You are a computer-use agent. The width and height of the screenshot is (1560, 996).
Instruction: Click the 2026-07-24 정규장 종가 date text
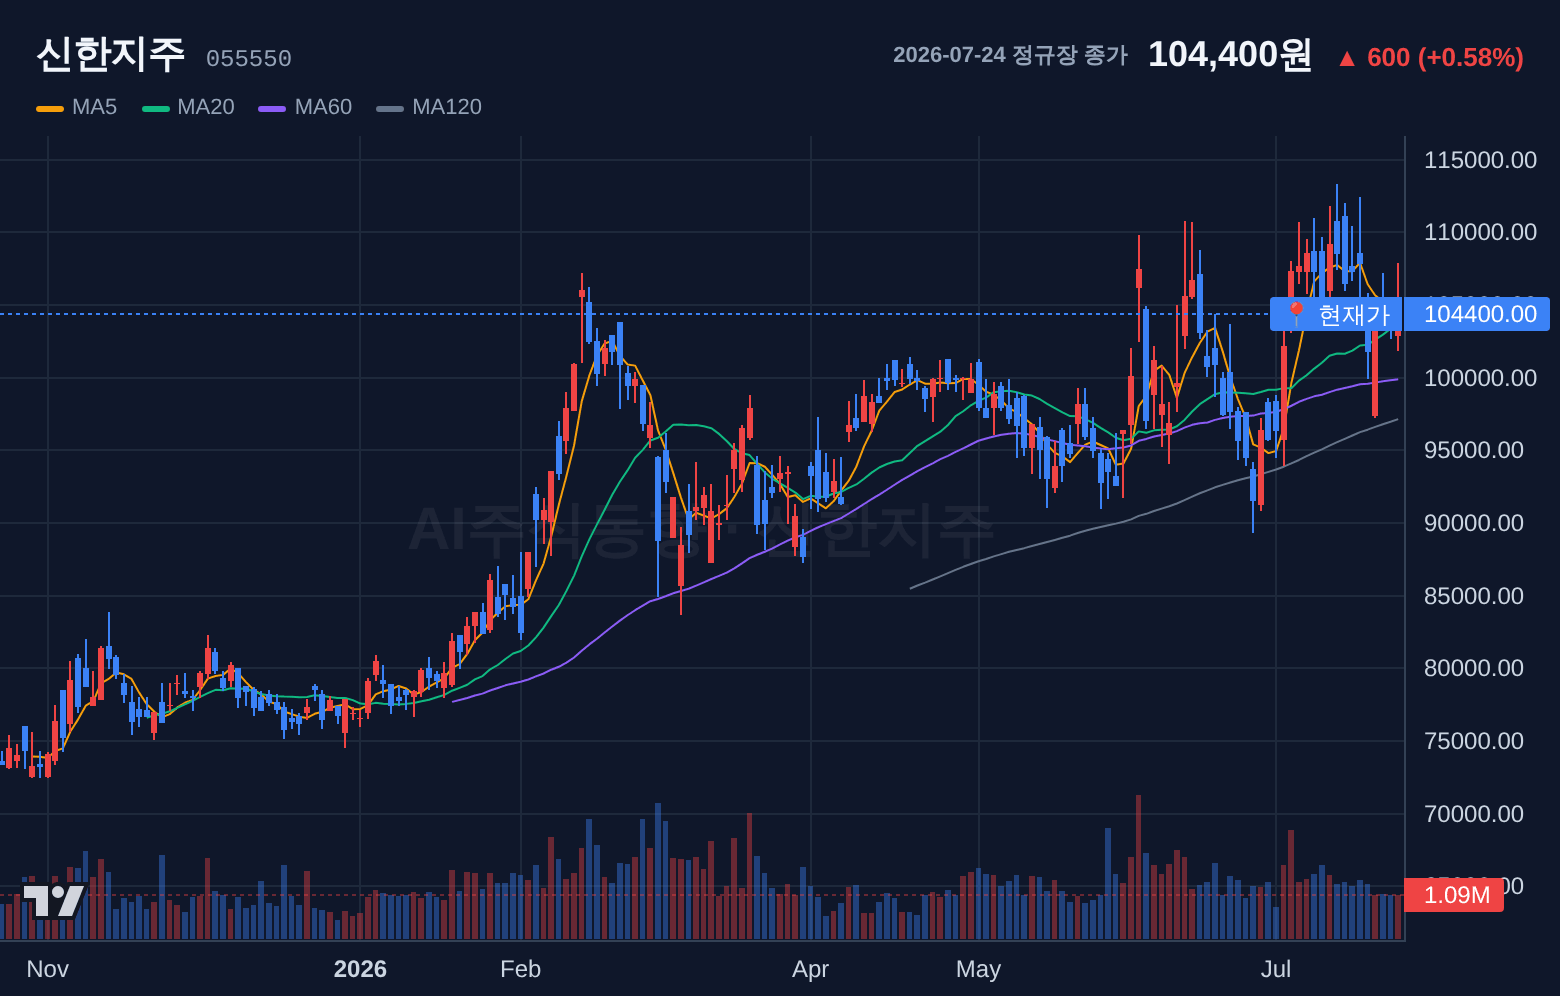point(1010,55)
